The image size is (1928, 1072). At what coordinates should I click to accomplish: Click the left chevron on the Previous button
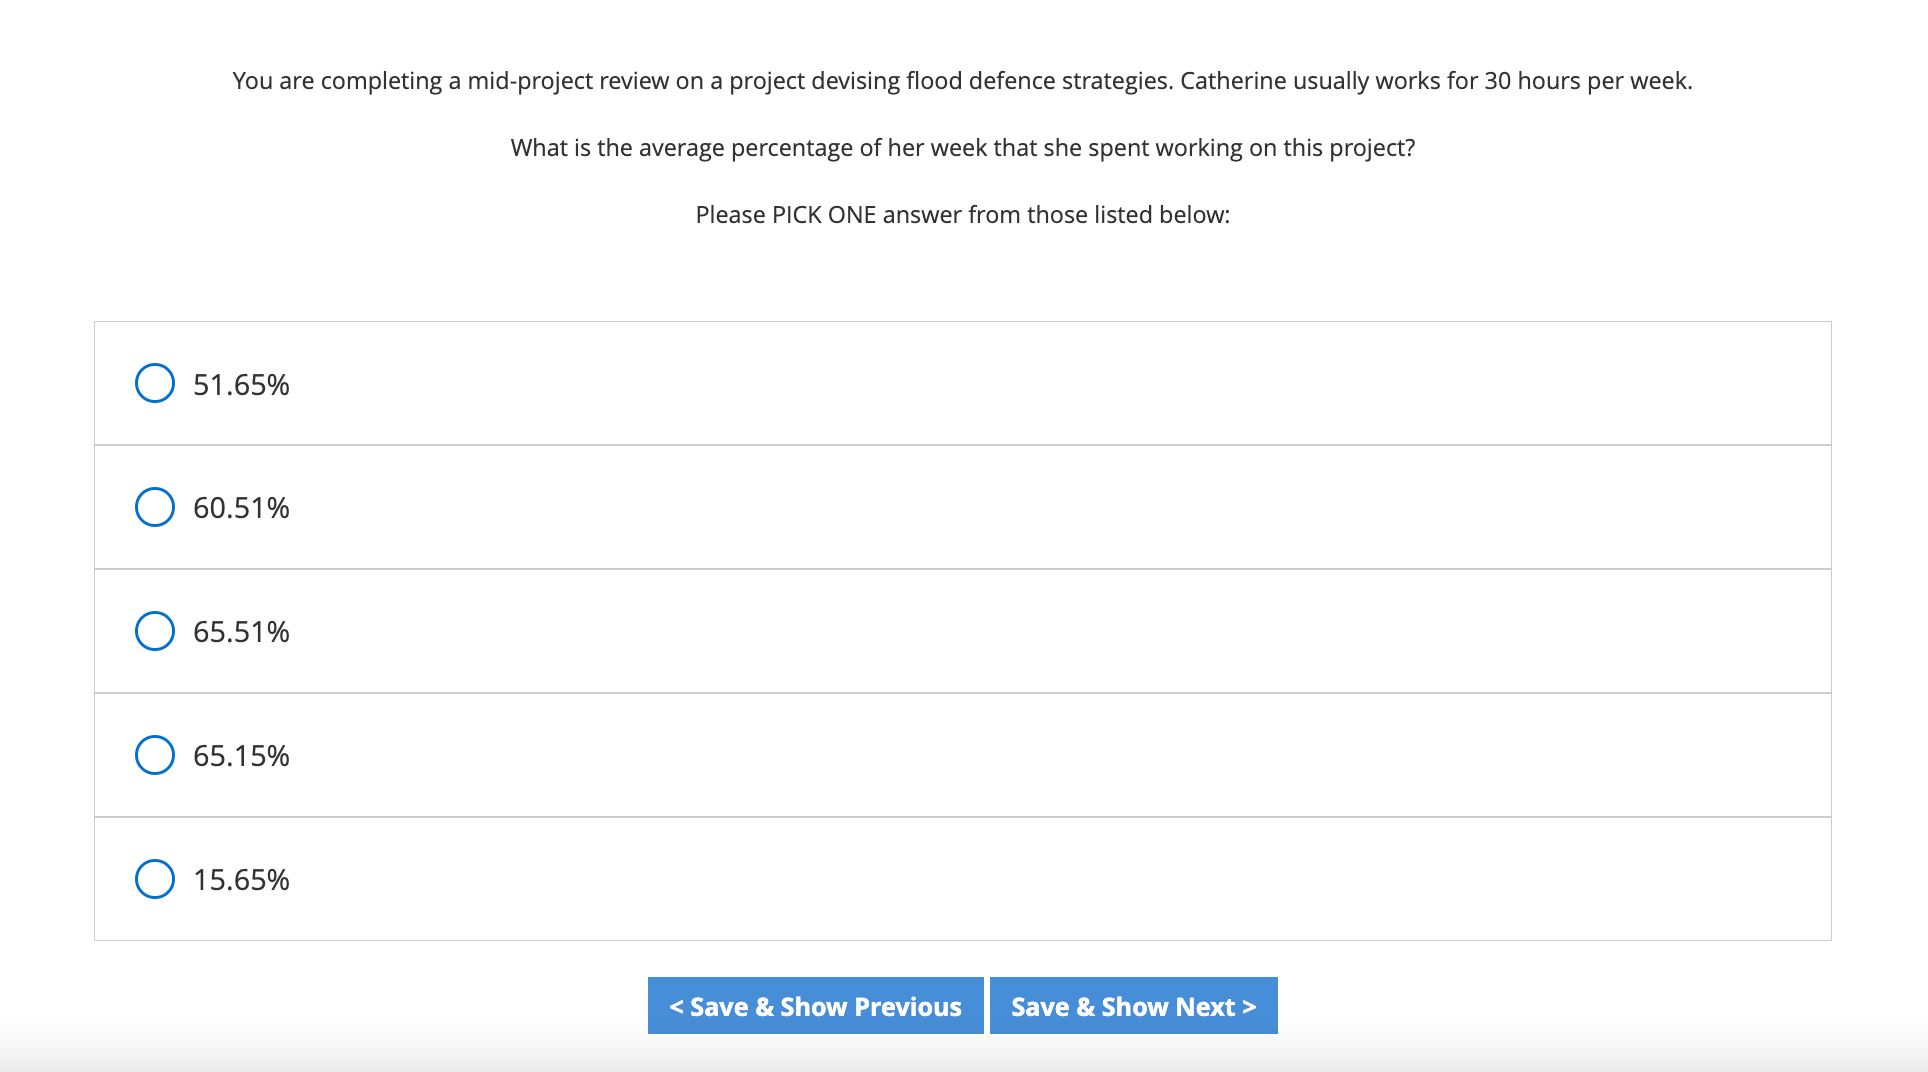676,1007
